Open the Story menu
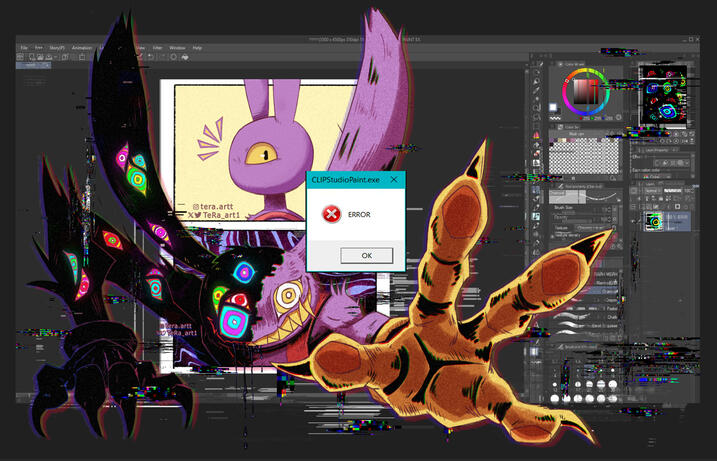Viewport: 717px width, 461px height. tap(57, 48)
